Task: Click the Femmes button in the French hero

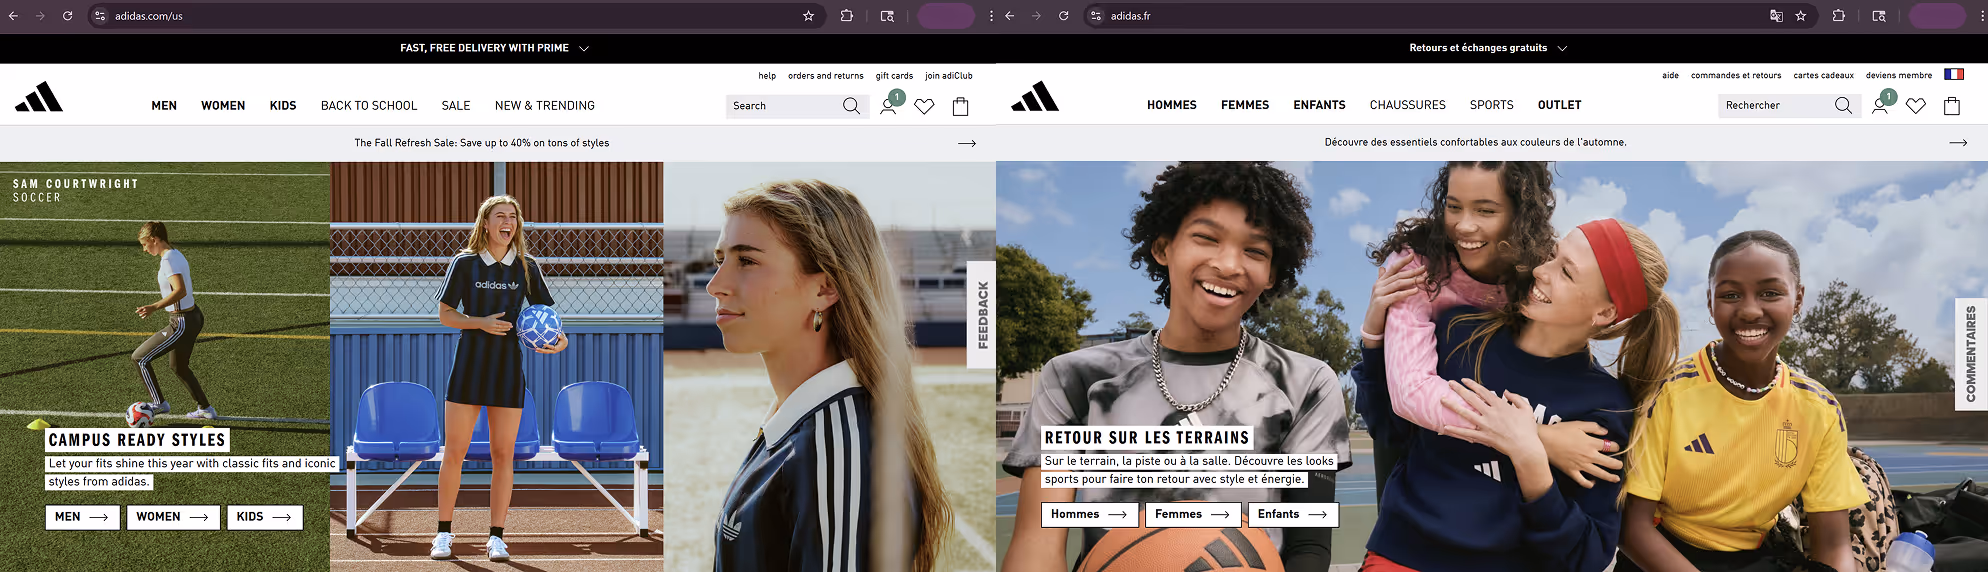Action: tap(1193, 514)
